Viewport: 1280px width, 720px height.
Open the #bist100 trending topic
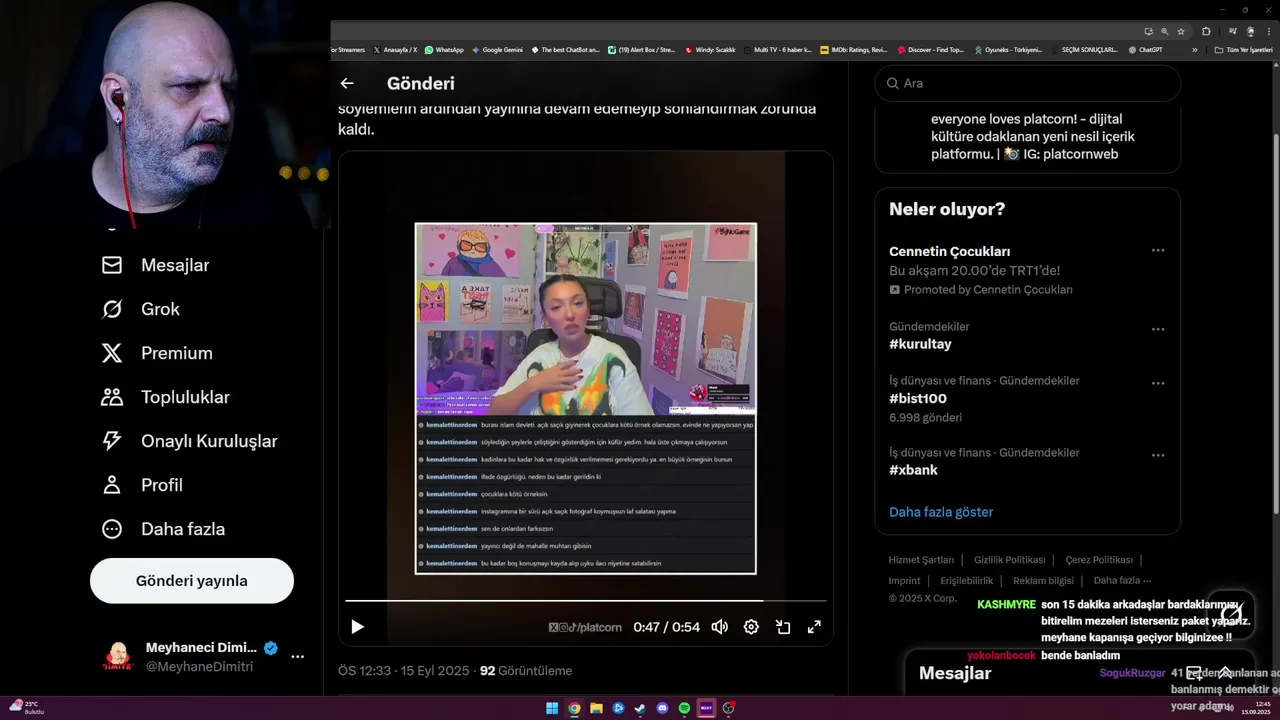pos(917,398)
